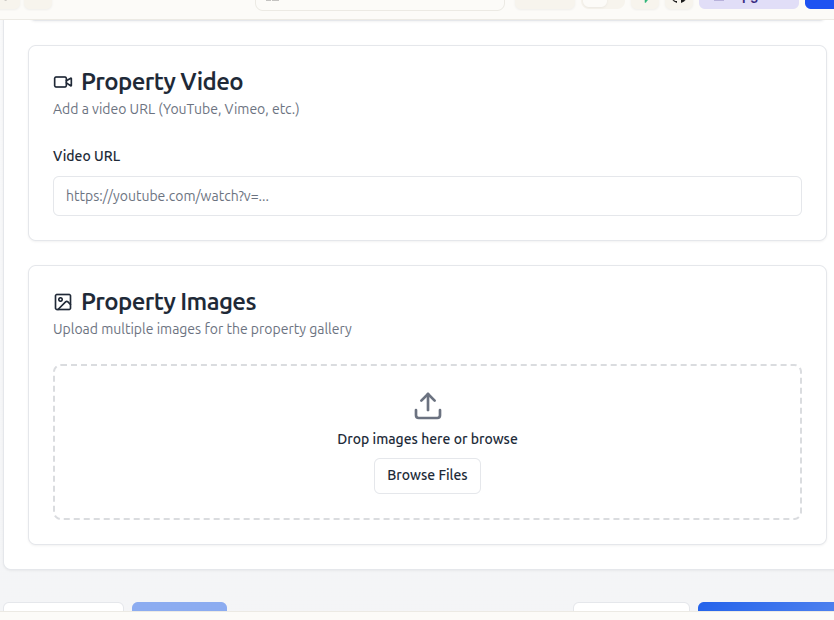
Task: Click the light blue button at the page bottom
Action: [x=179, y=607]
